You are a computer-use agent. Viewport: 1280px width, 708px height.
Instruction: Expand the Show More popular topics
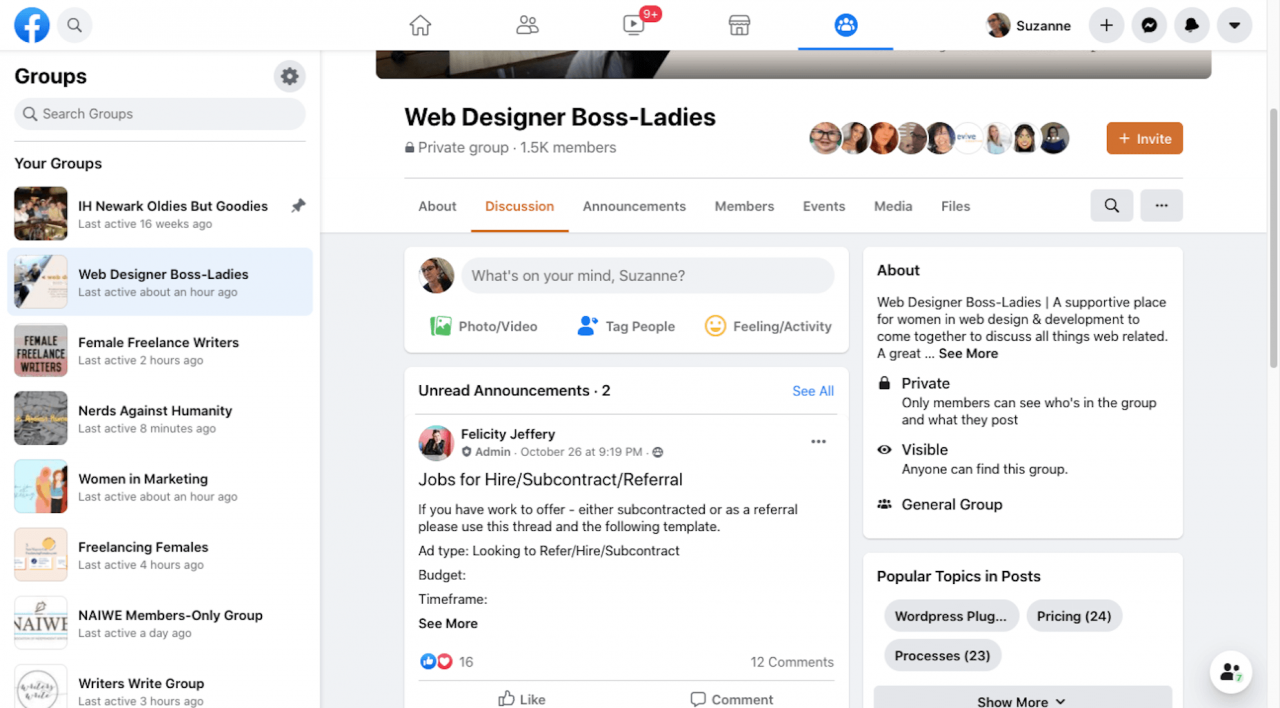coord(1021,699)
